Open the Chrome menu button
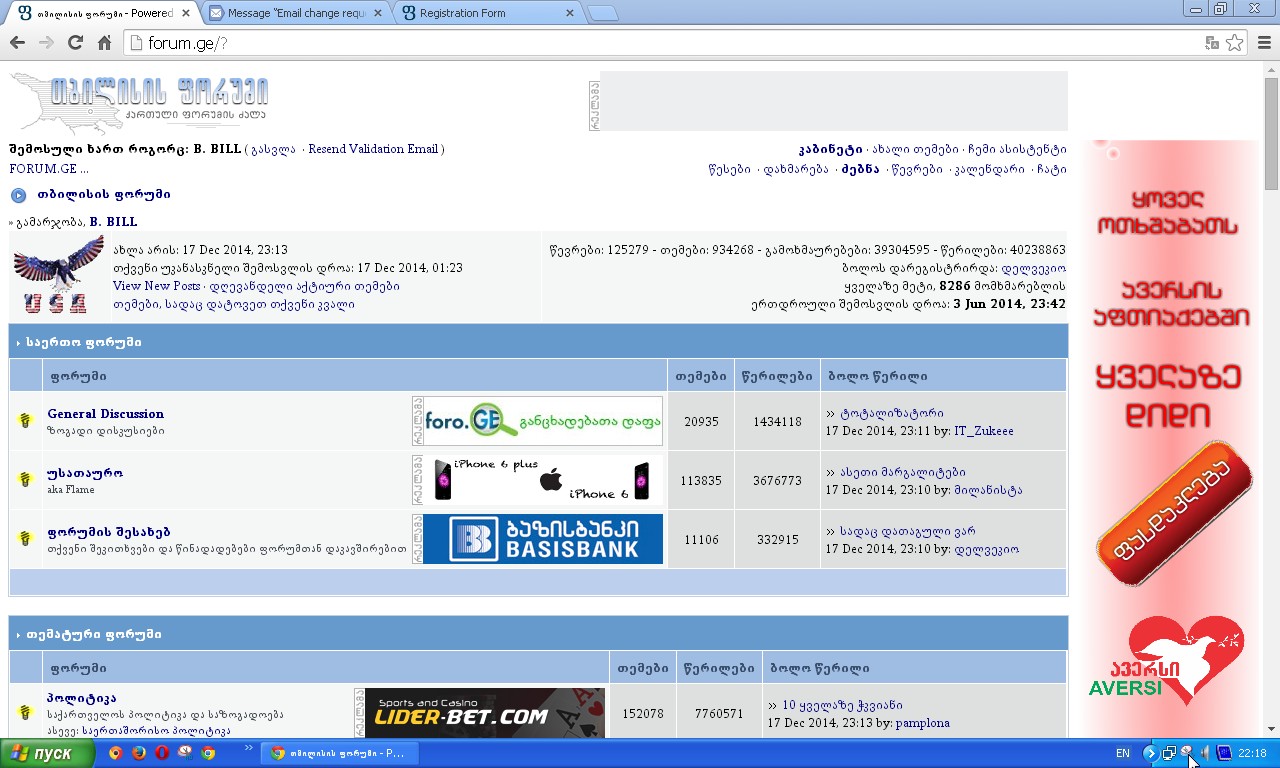This screenshot has width=1280, height=768. (1263, 43)
